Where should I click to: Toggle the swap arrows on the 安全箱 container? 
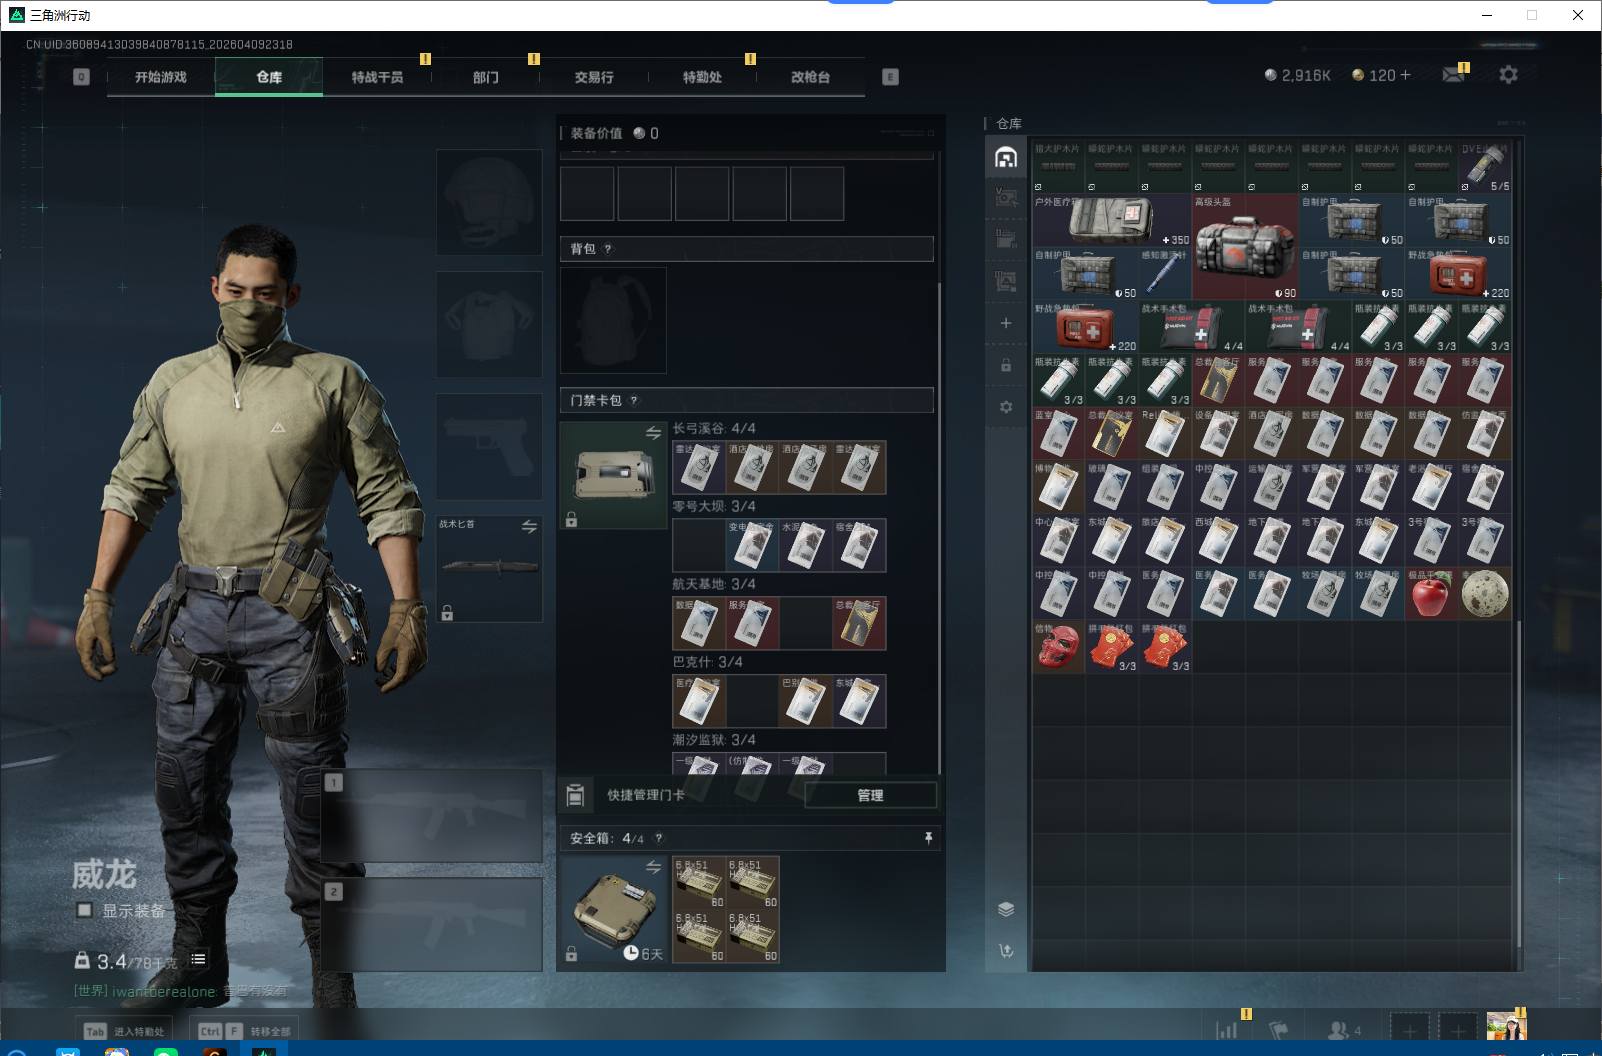pyautogui.click(x=653, y=867)
